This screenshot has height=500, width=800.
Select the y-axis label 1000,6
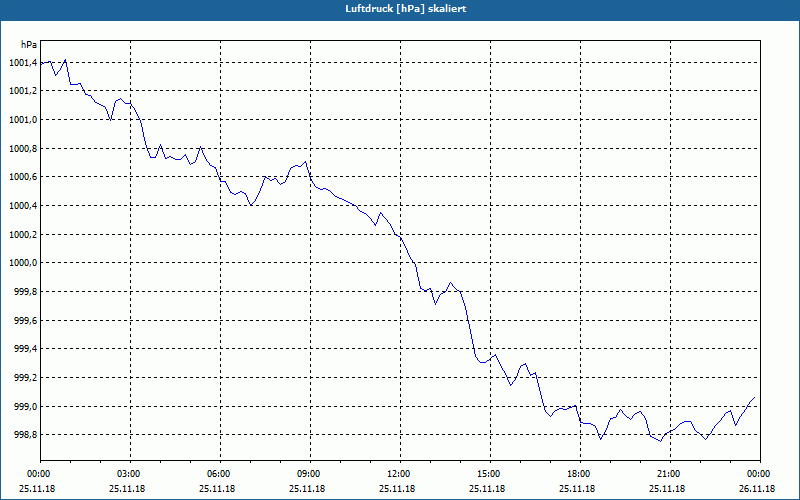click(x=23, y=177)
